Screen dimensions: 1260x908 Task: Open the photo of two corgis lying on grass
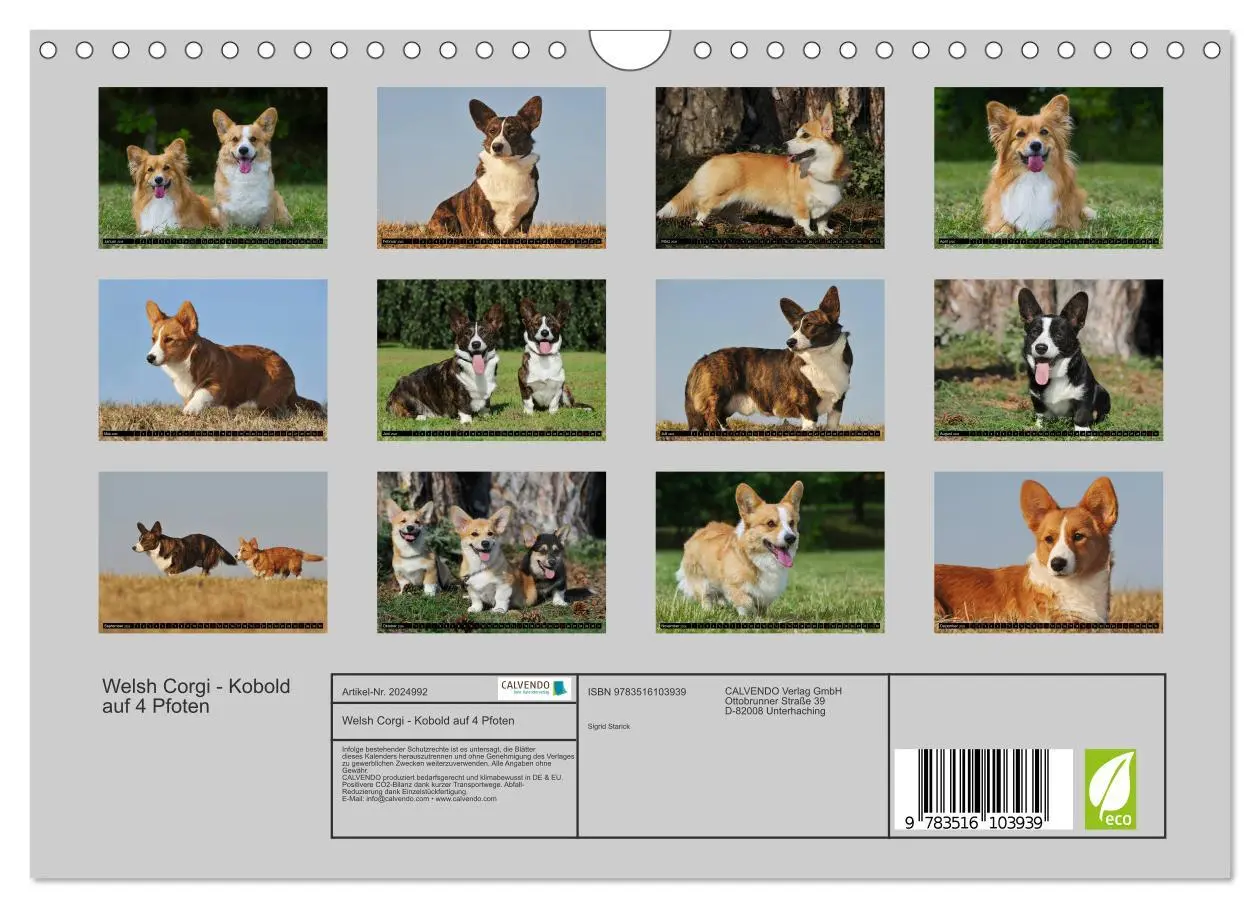(213, 167)
